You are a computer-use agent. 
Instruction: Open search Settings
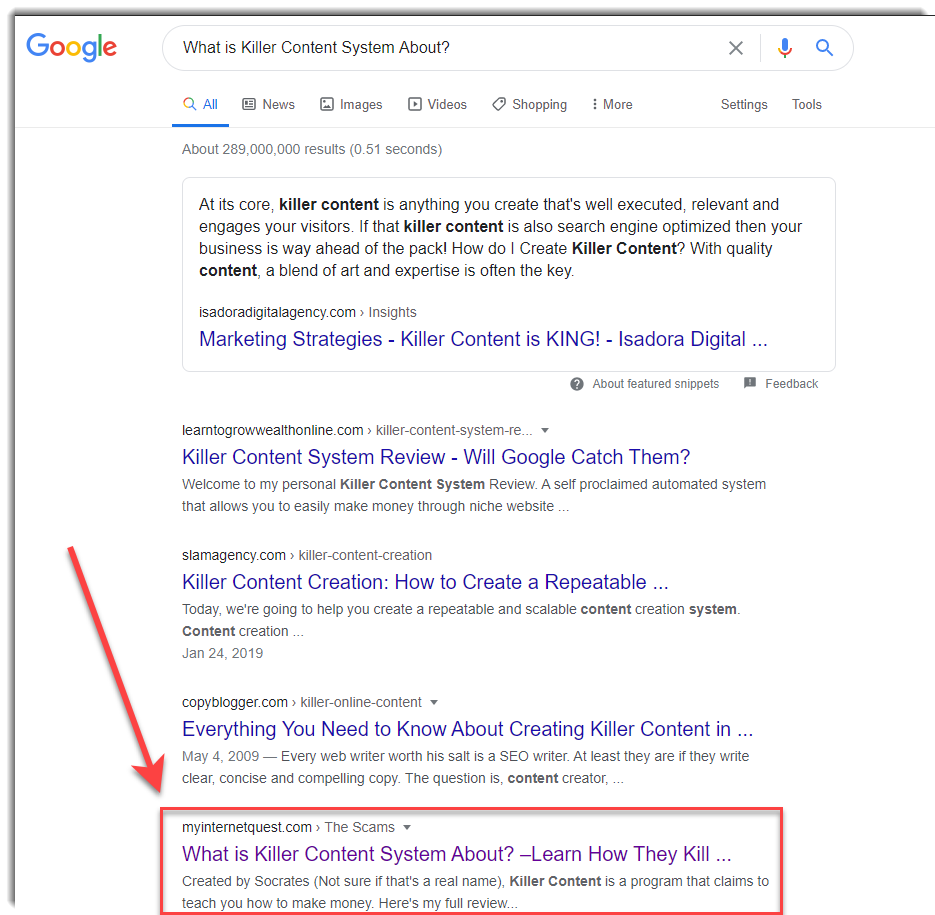(x=744, y=104)
